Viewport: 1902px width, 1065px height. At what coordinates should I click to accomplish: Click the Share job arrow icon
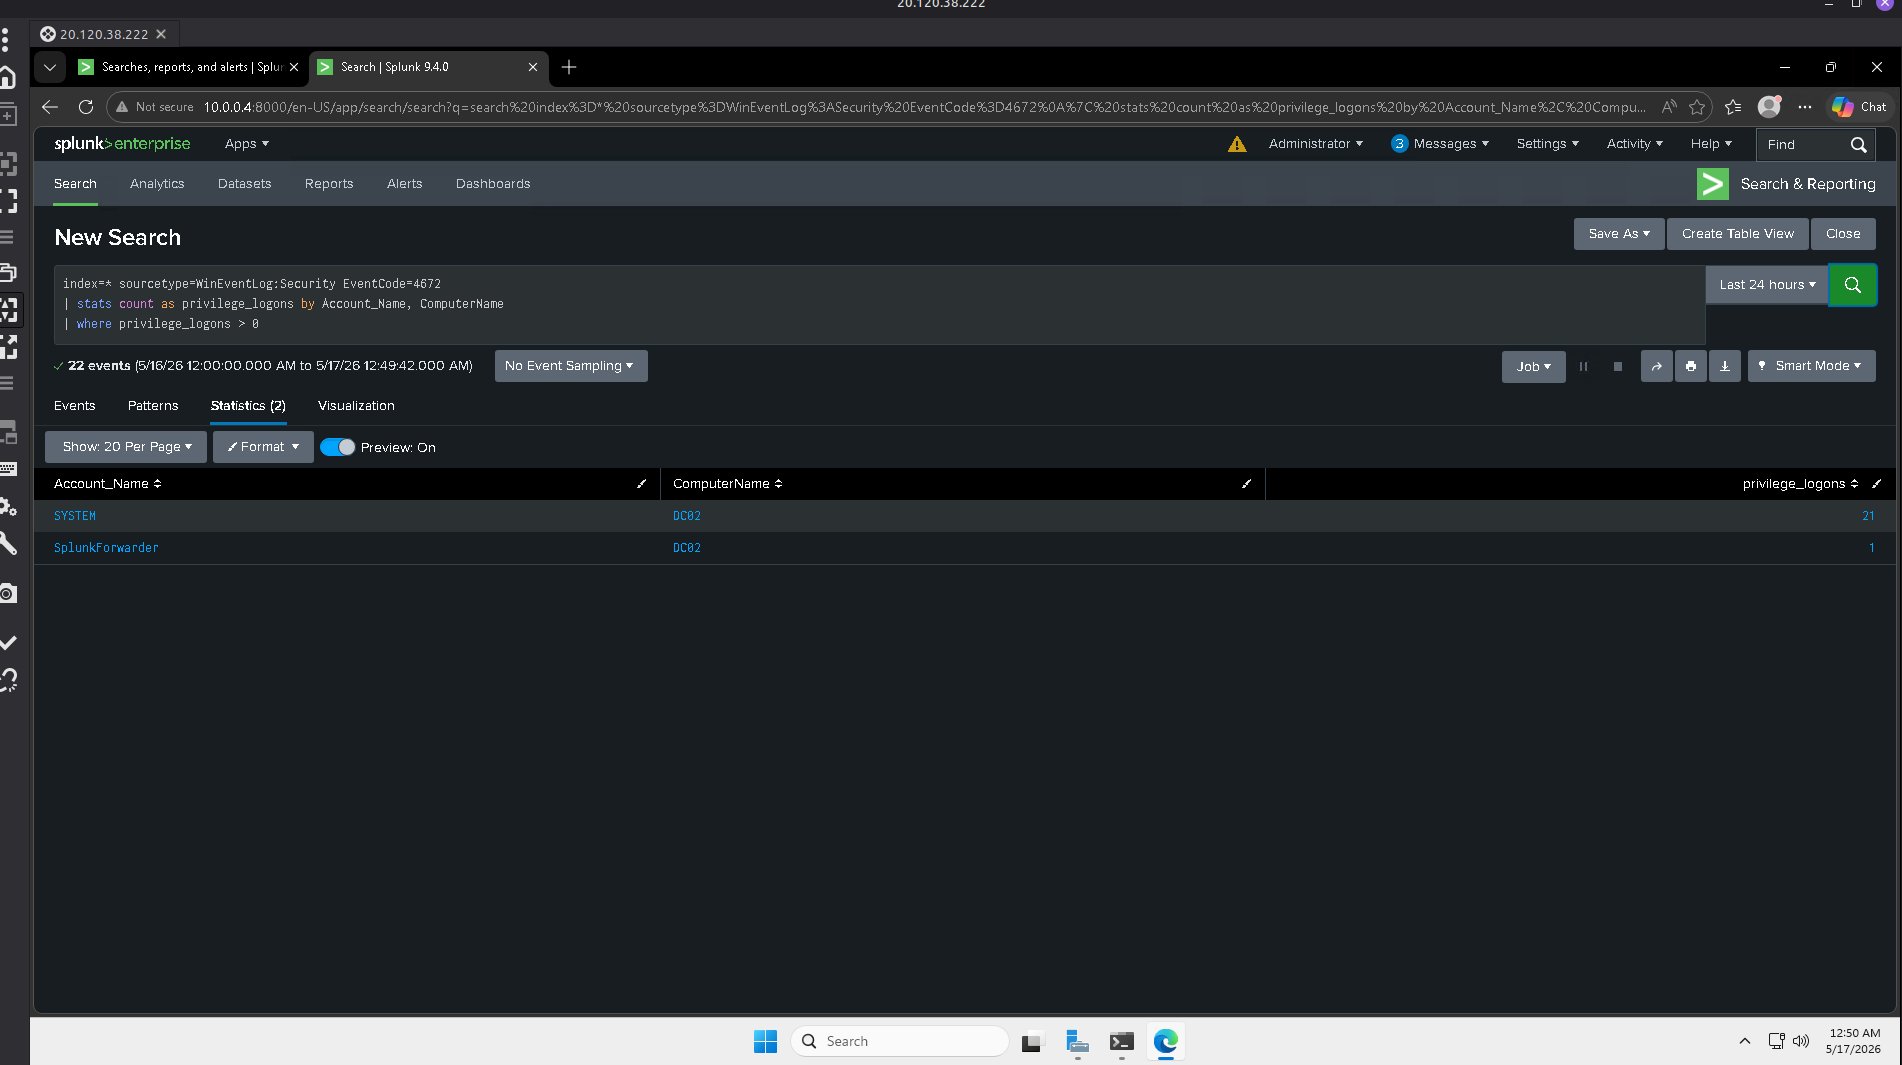(1657, 367)
